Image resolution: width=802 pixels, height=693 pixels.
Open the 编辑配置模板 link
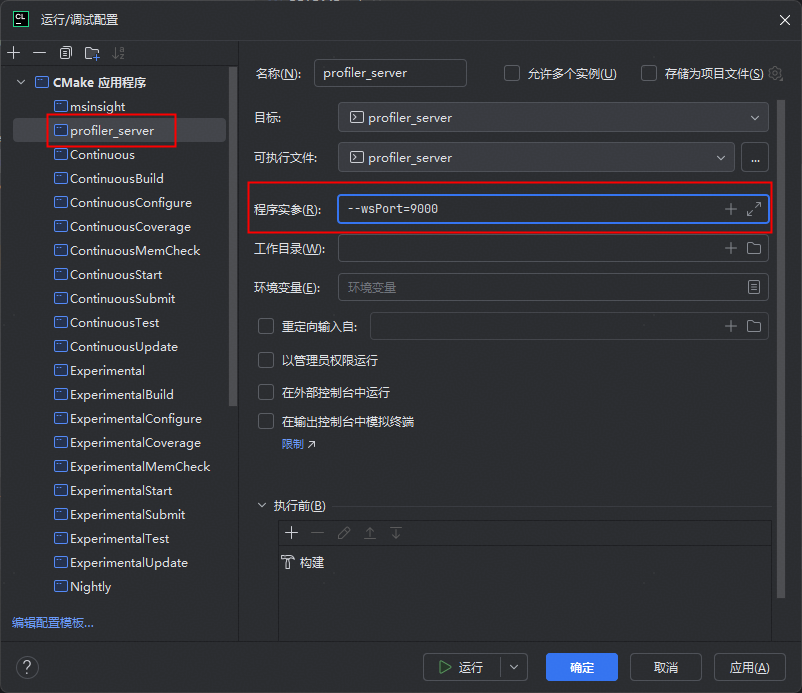pyautogui.click(x=53, y=622)
